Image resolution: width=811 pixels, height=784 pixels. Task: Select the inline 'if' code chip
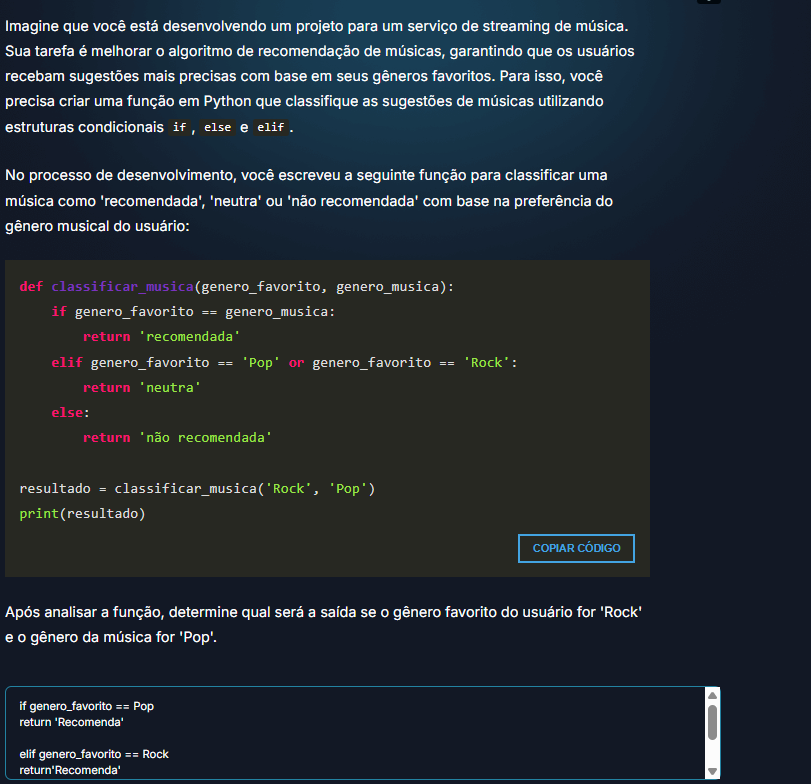tap(181, 126)
